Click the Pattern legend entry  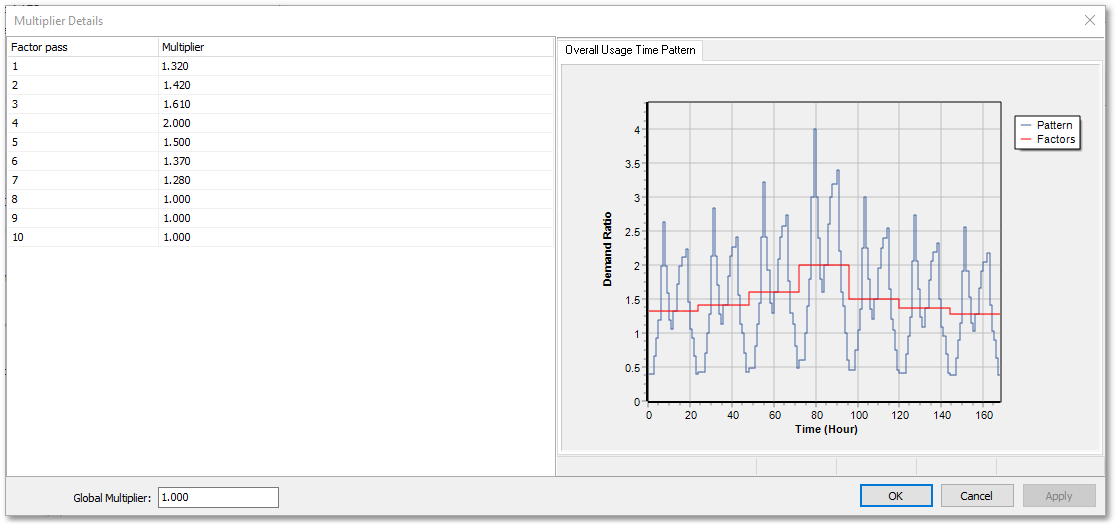(1046, 125)
